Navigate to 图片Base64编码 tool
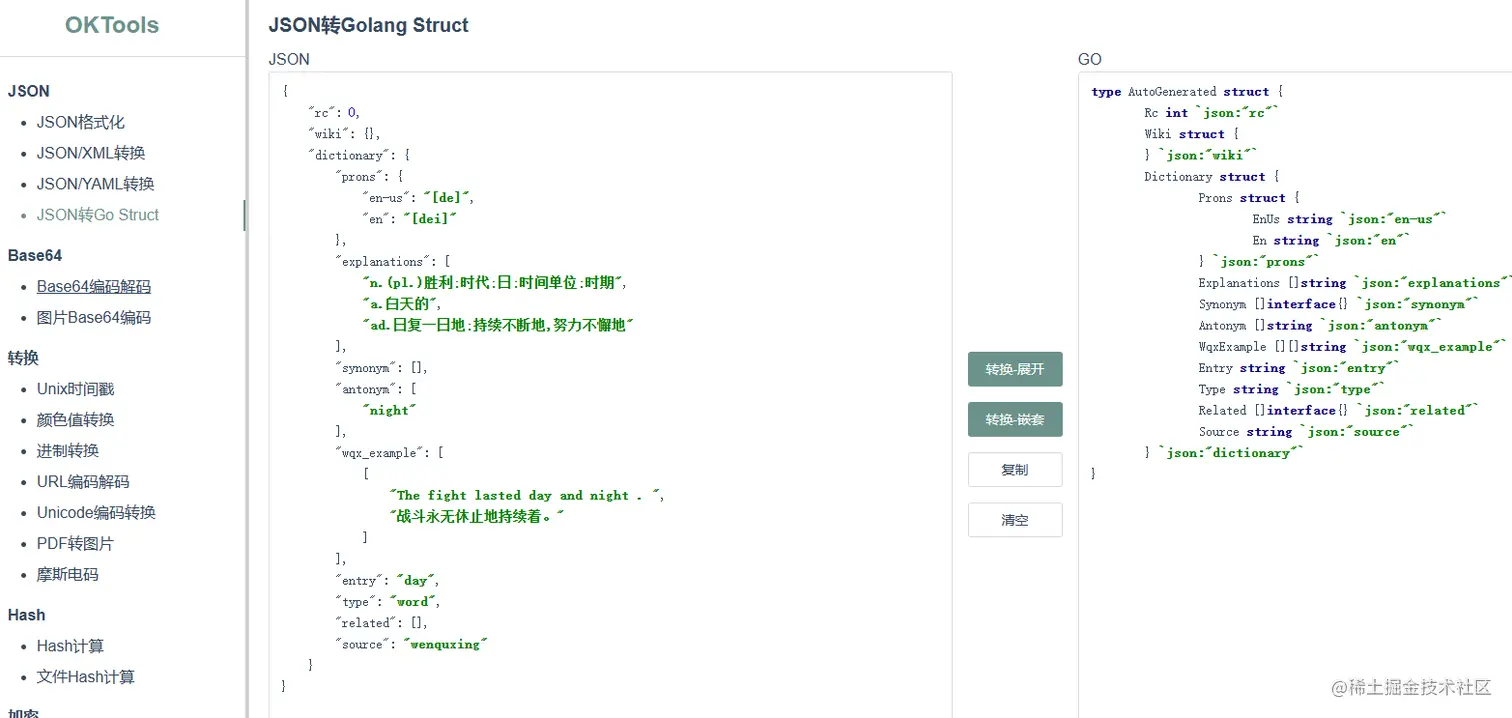 tap(94, 318)
